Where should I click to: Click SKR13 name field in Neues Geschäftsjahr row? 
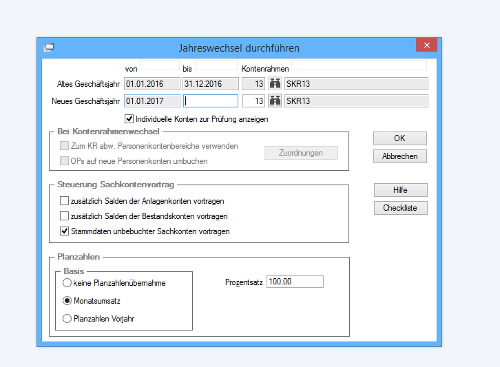coord(356,101)
